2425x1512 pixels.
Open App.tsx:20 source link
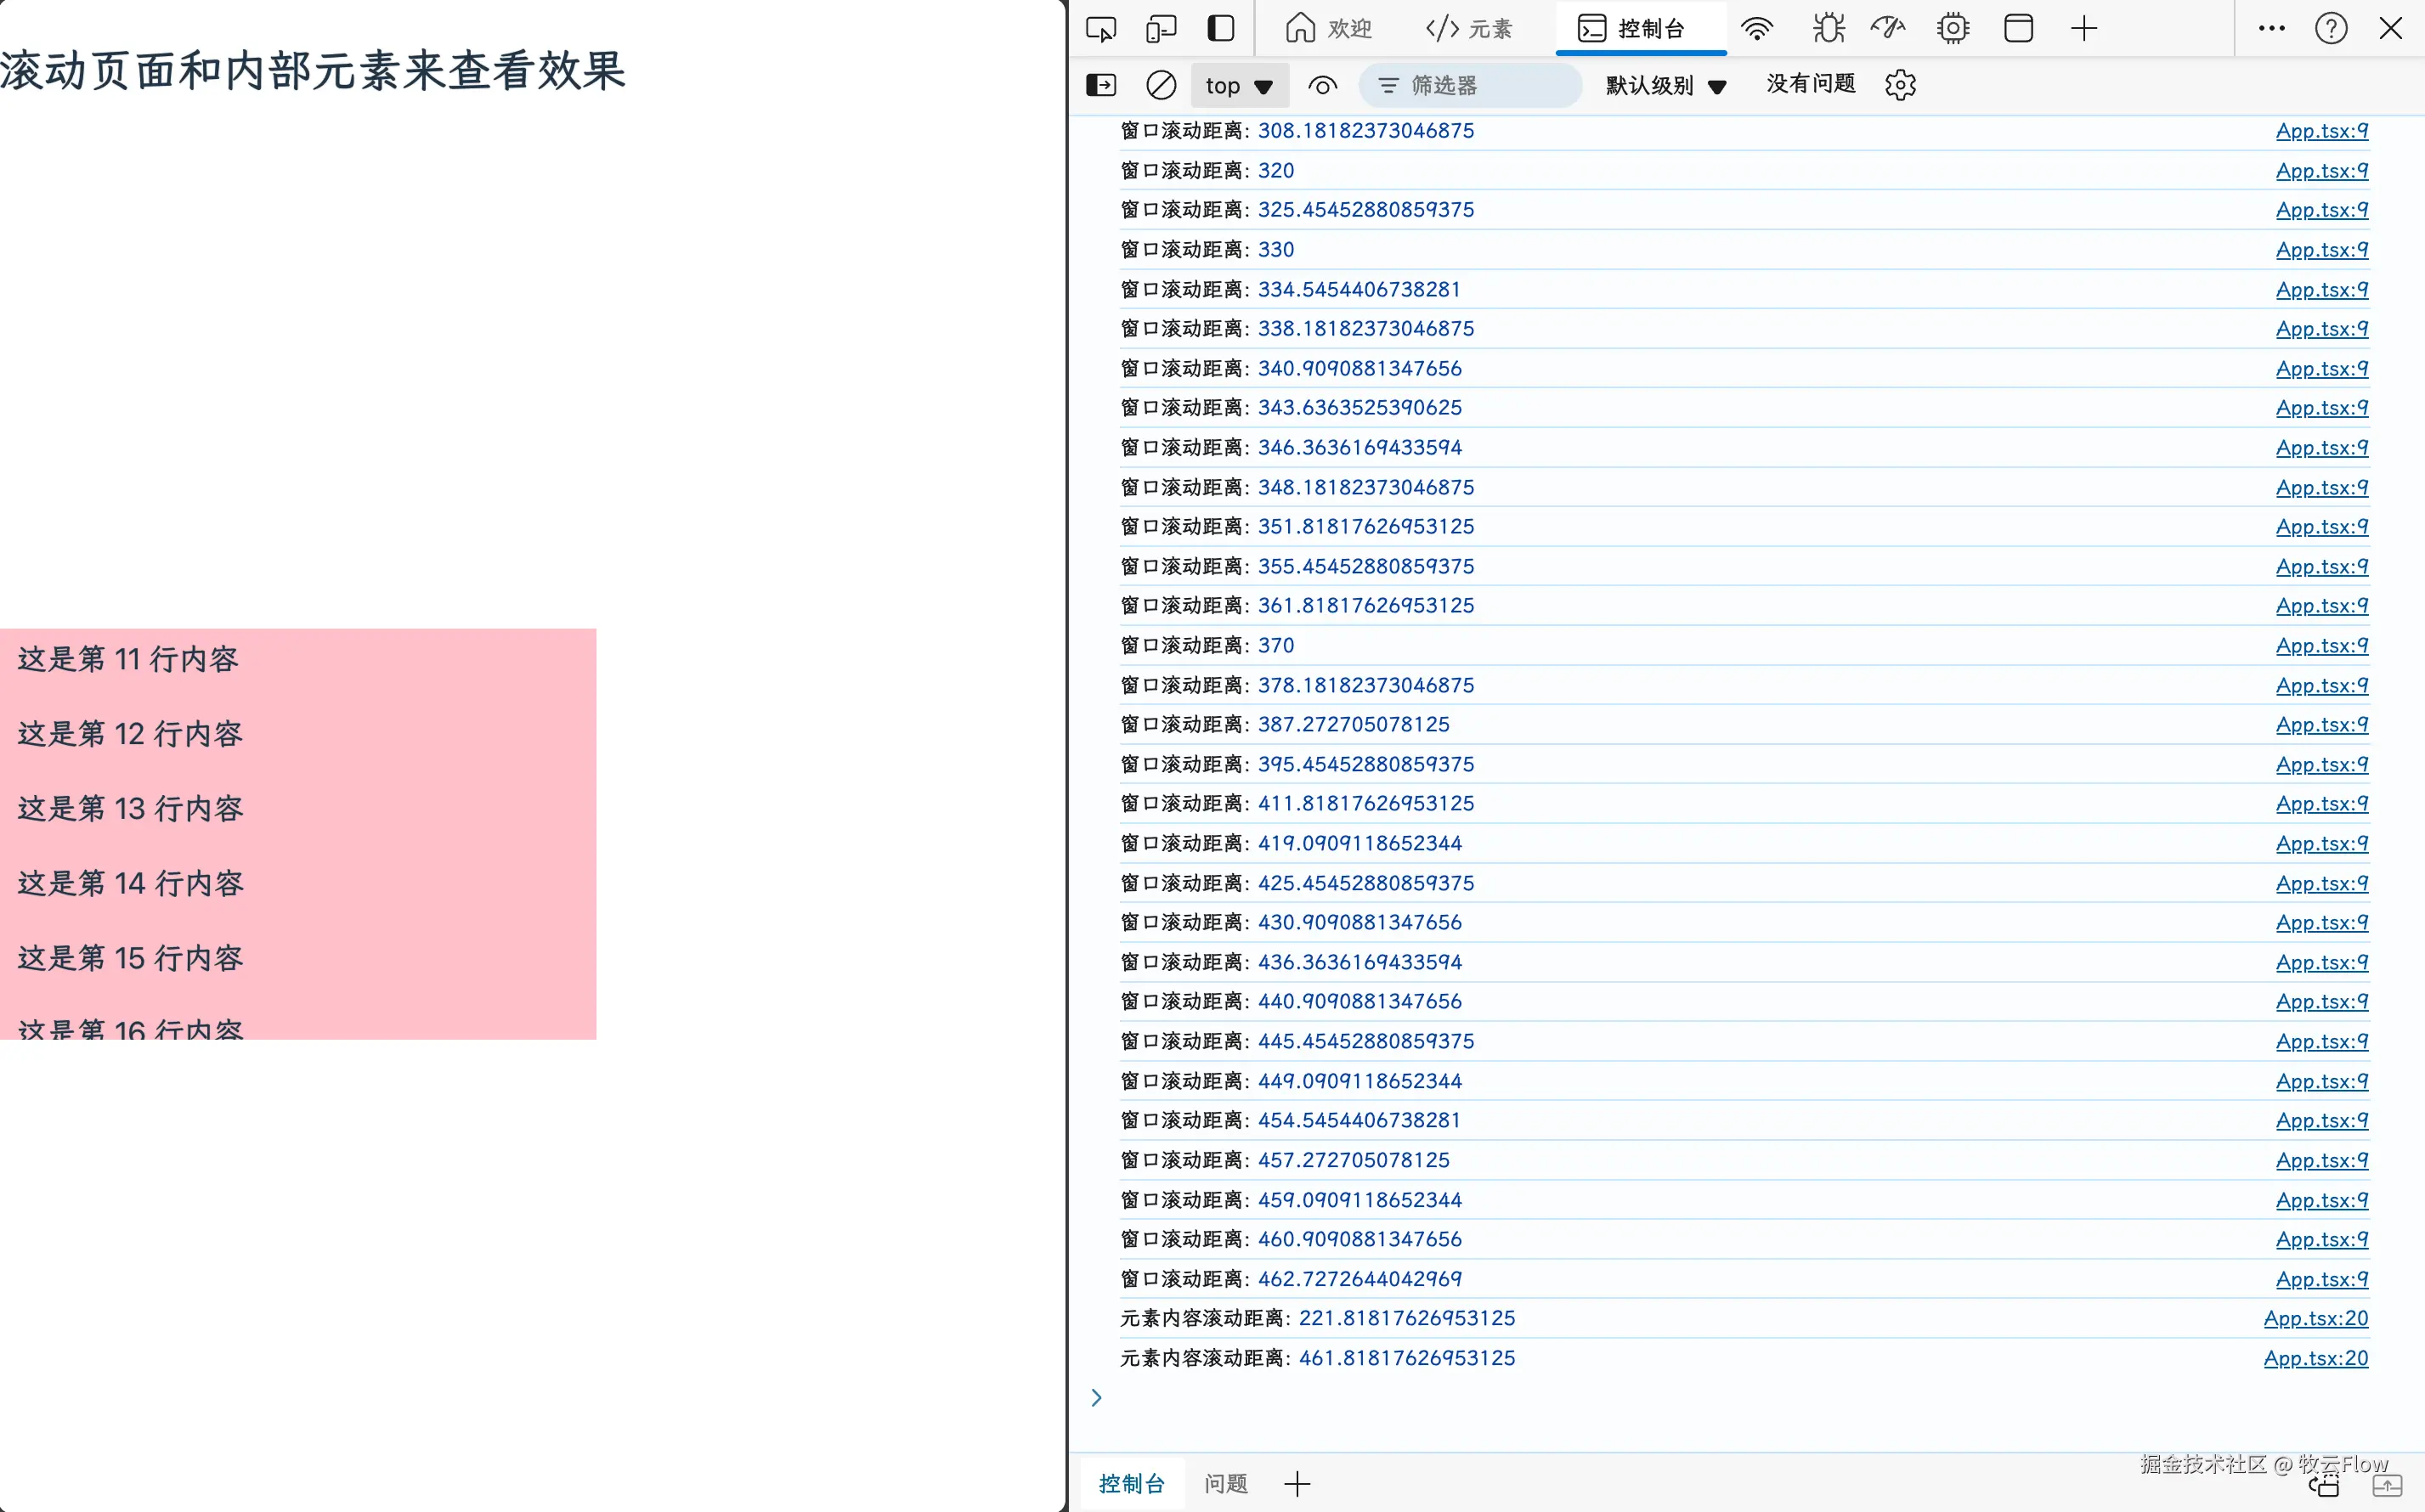click(2315, 1318)
